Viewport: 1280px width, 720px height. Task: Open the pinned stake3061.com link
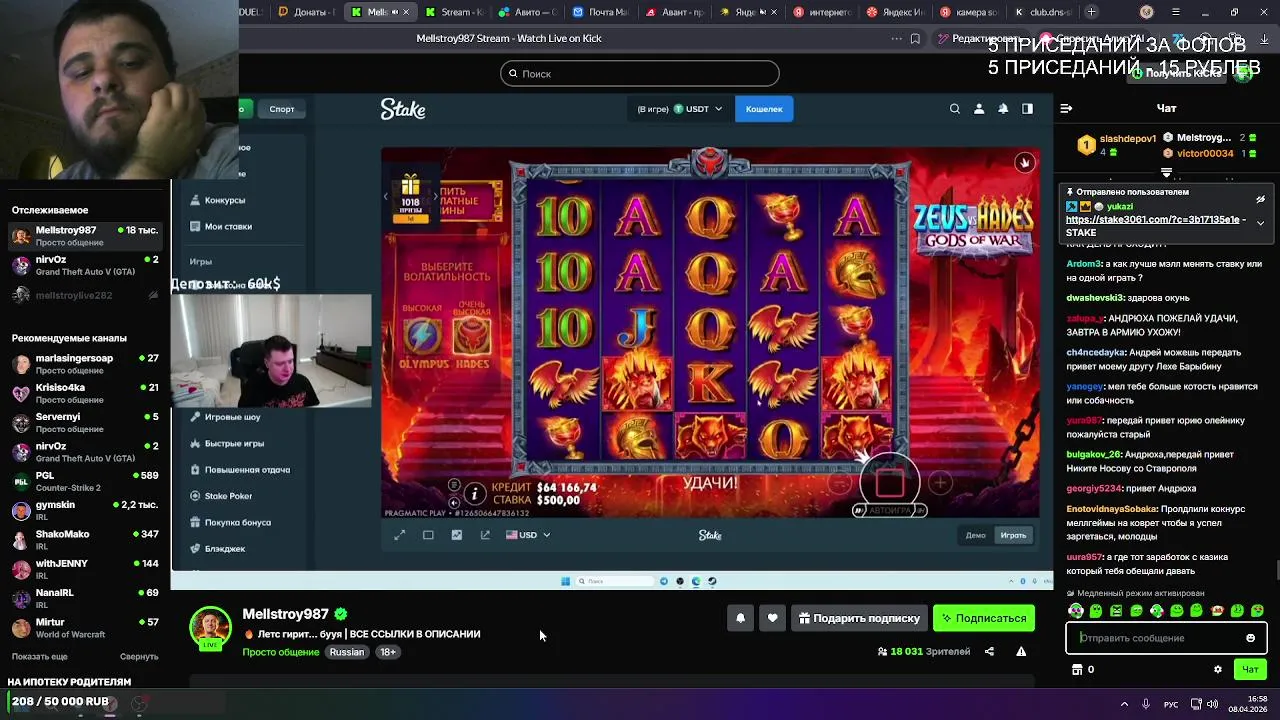pyautogui.click(x=1152, y=219)
